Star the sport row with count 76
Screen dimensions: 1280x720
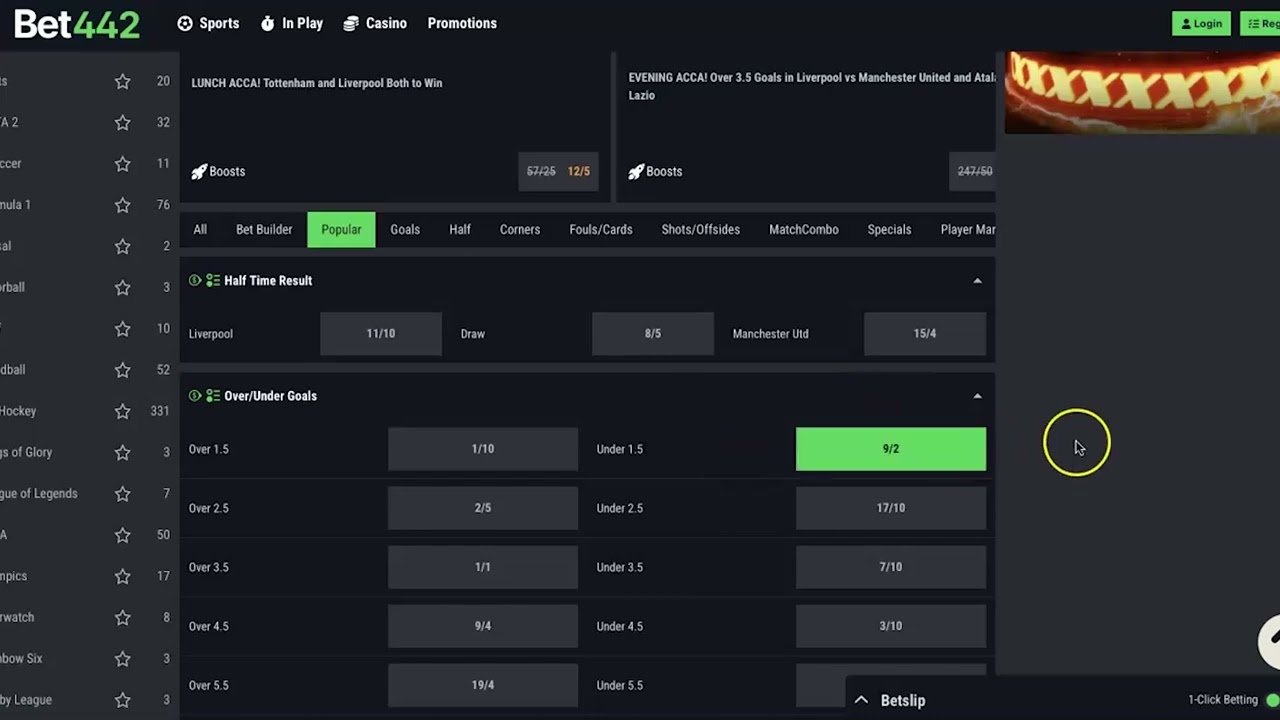[122, 205]
